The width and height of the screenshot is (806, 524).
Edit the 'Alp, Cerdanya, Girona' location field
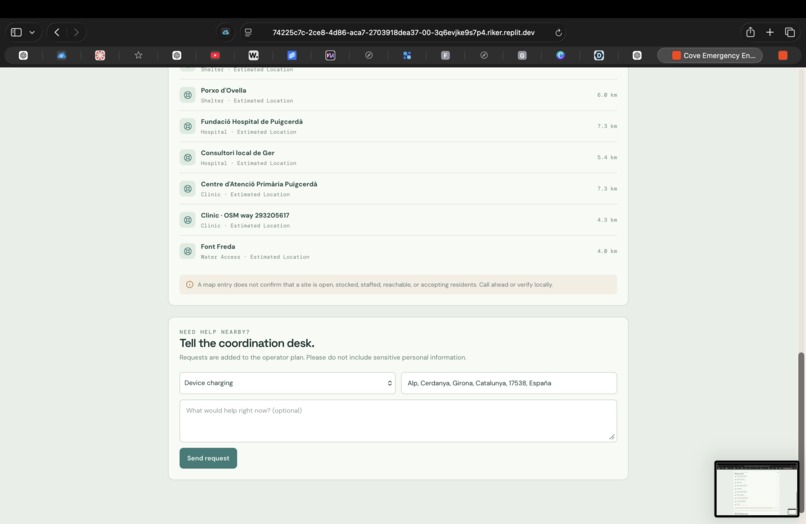click(x=509, y=383)
